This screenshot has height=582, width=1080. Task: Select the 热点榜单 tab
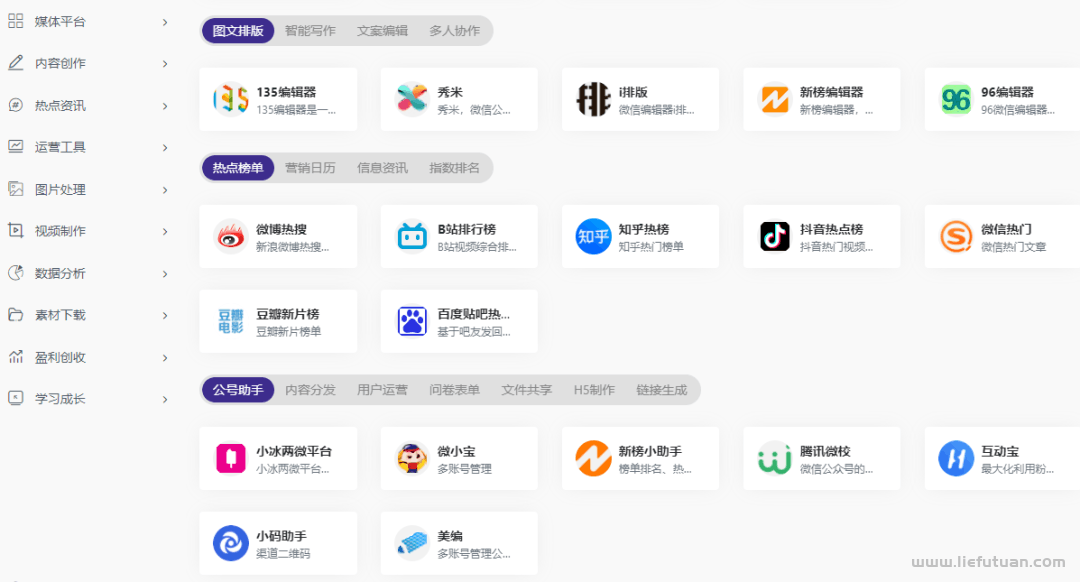click(238, 167)
